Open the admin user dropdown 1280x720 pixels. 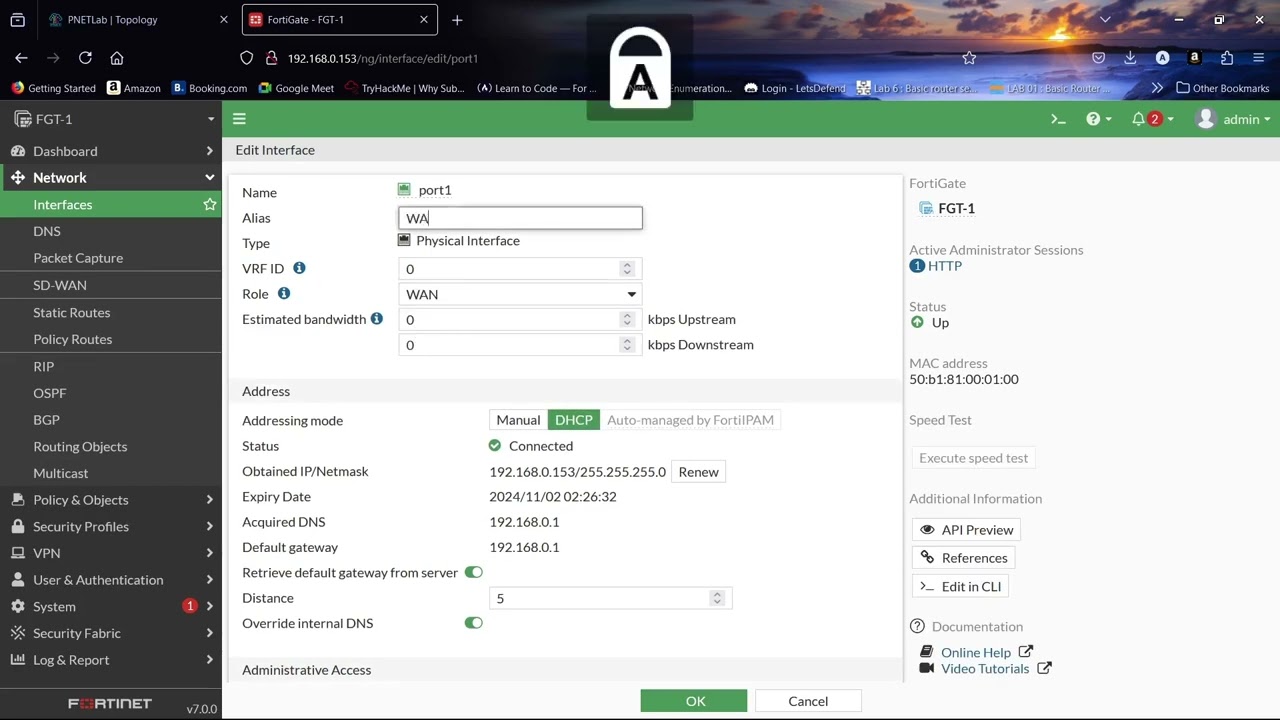pos(1233,119)
